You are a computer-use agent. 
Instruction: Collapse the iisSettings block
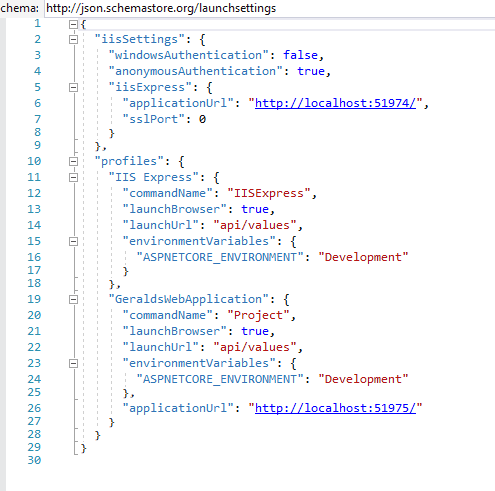tap(73, 40)
